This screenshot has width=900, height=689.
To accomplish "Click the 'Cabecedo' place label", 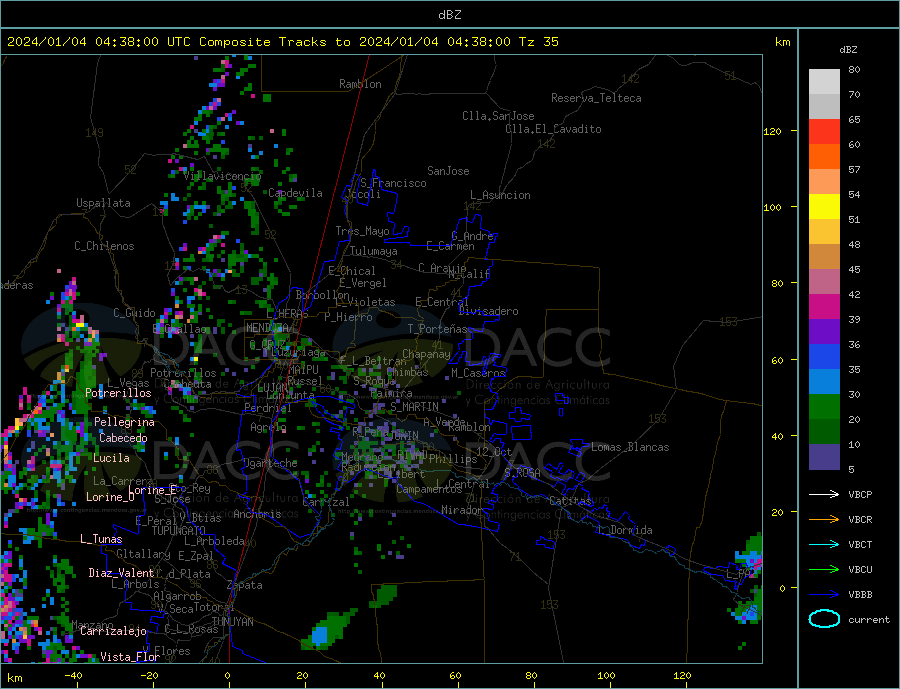I will tap(123, 438).
